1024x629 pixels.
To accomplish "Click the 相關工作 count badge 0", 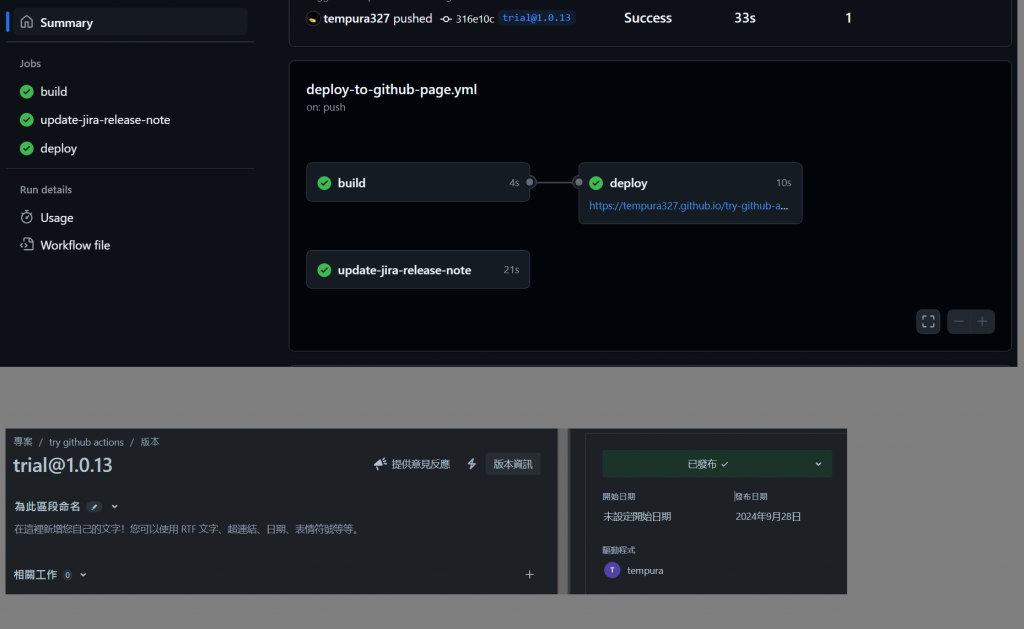I will tap(67, 575).
